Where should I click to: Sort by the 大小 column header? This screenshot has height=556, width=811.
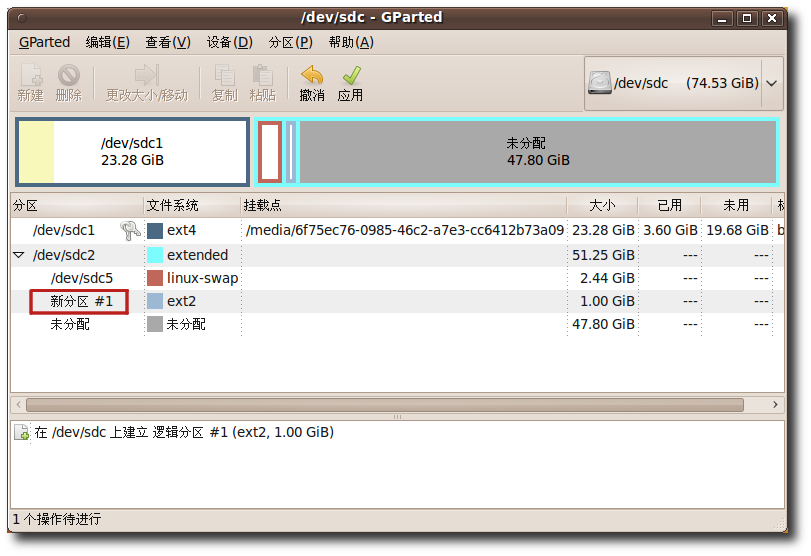coord(603,205)
